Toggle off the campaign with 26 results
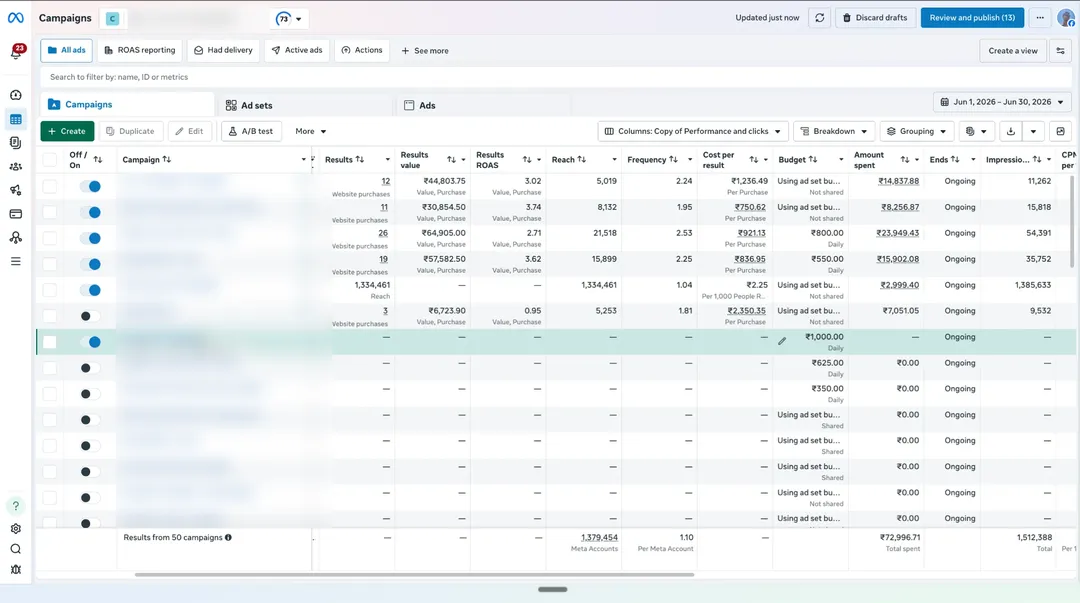The image size is (1080, 603). (x=90, y=238)
